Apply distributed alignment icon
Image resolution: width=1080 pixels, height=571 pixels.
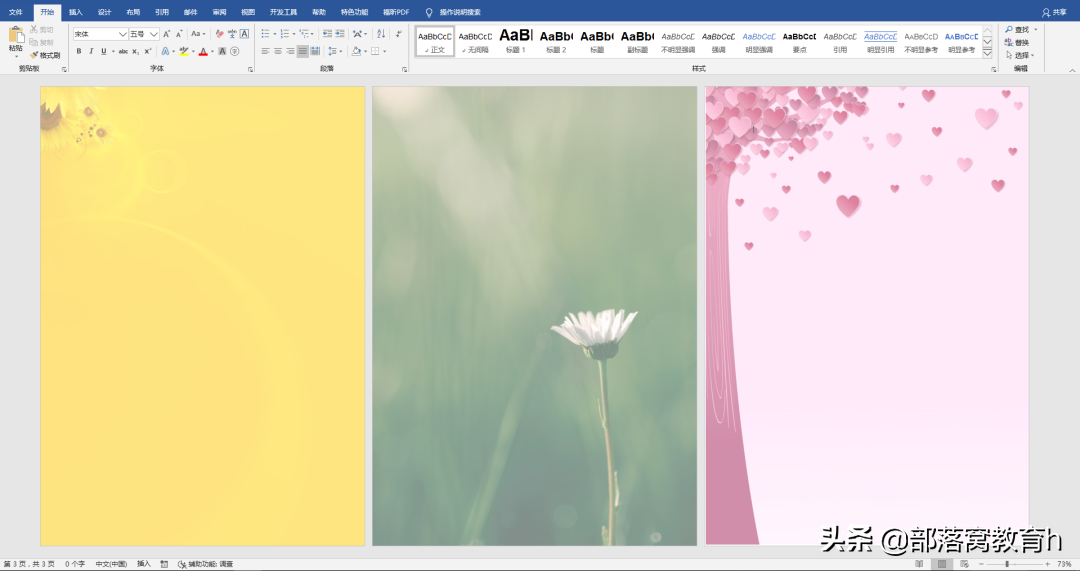pos(315,52)
